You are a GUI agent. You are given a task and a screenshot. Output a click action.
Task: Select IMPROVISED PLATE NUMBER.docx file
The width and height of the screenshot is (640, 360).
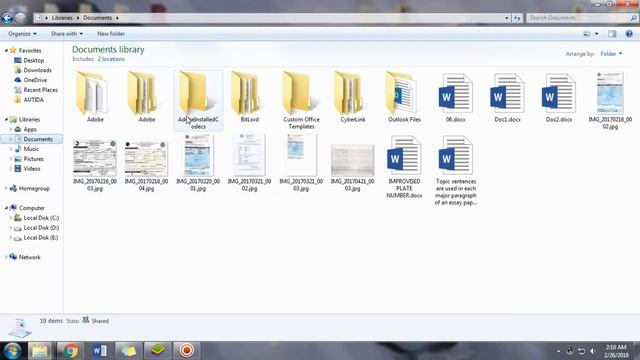tap(404, 167)
